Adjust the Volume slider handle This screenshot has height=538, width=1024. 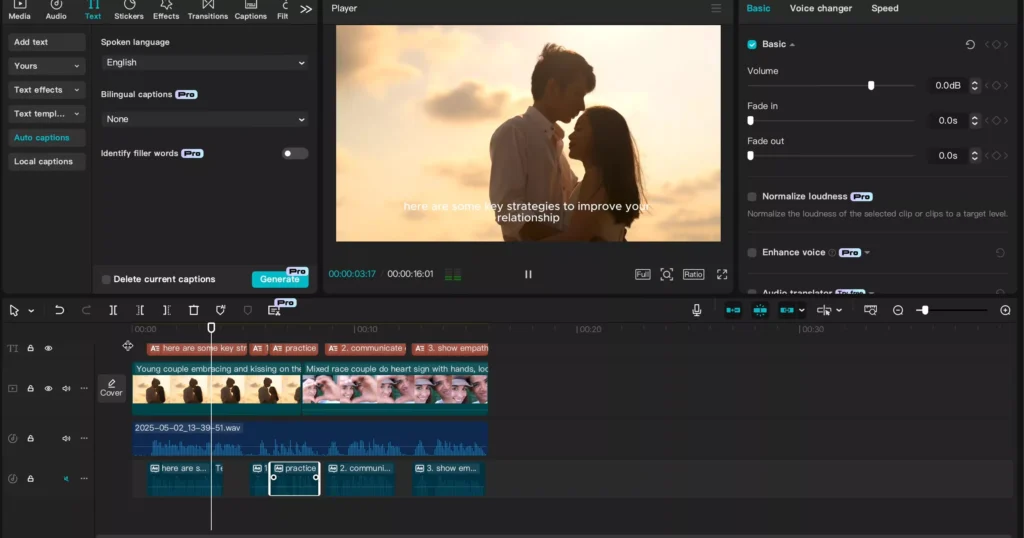tap(871, 86)
